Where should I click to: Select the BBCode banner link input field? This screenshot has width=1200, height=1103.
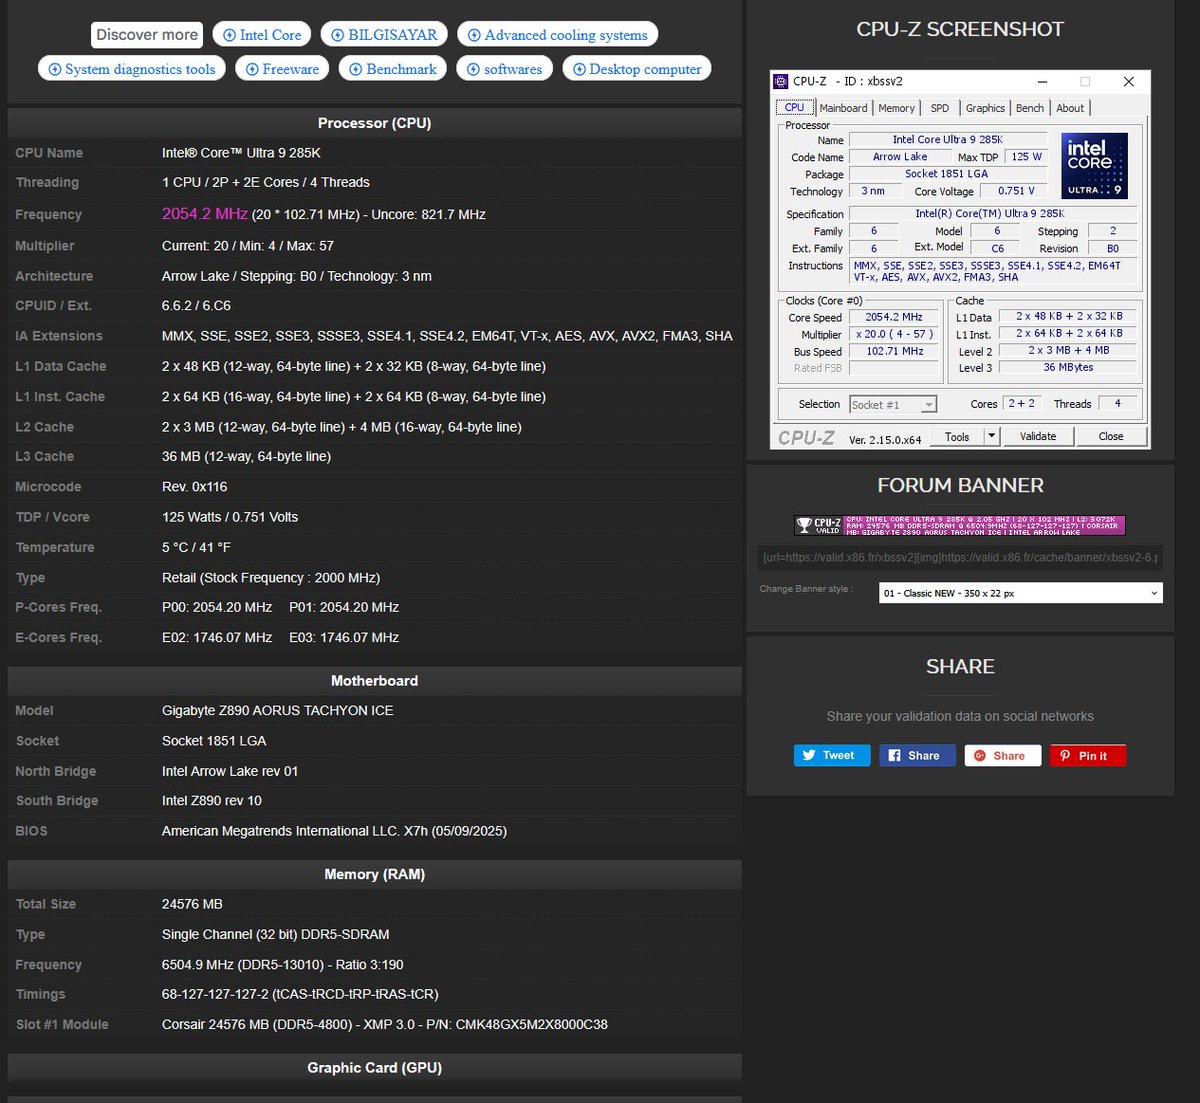point(960,558)
